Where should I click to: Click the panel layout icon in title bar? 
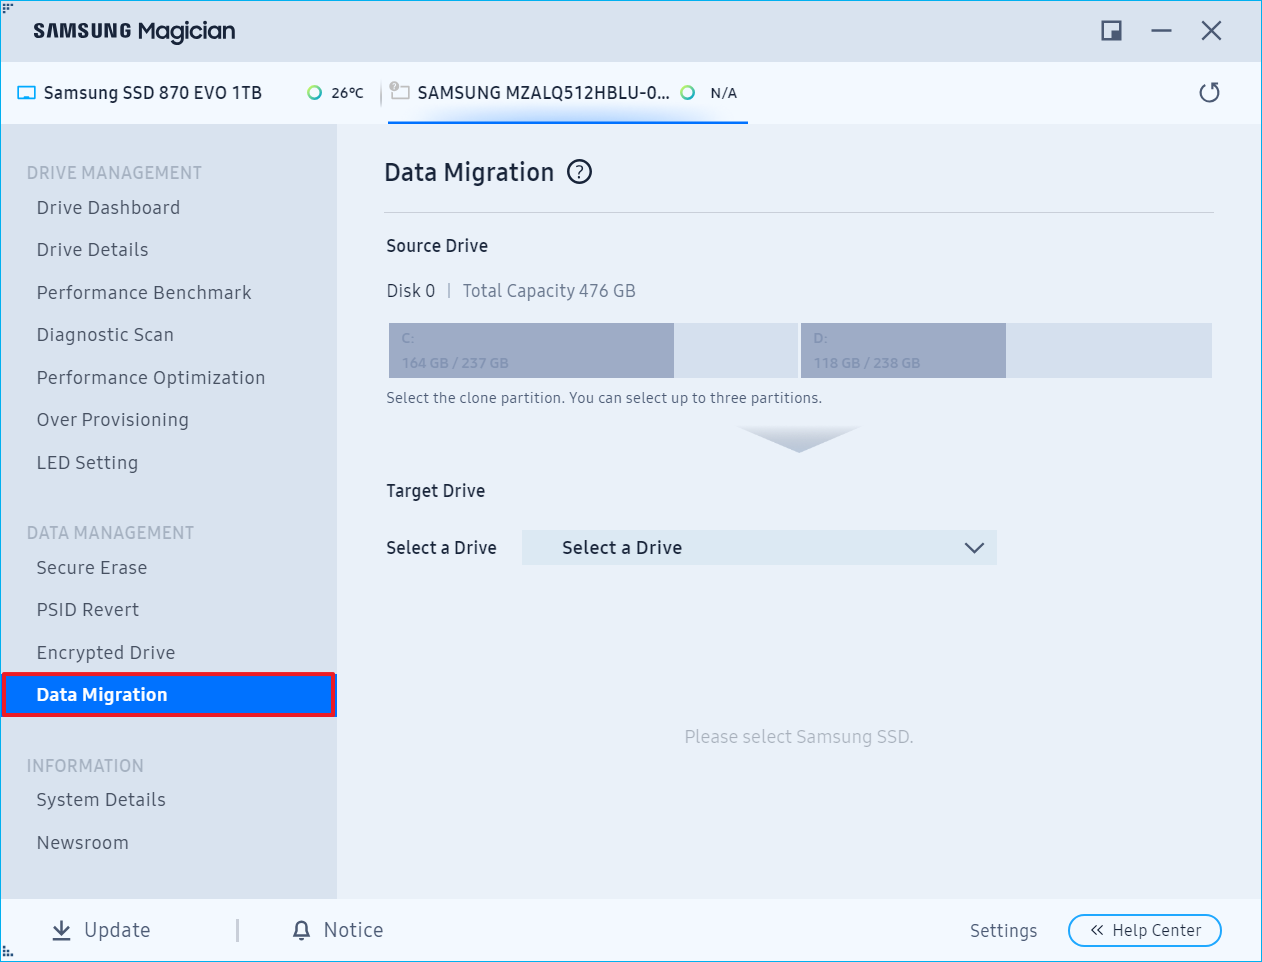[x=1110, y=30]
